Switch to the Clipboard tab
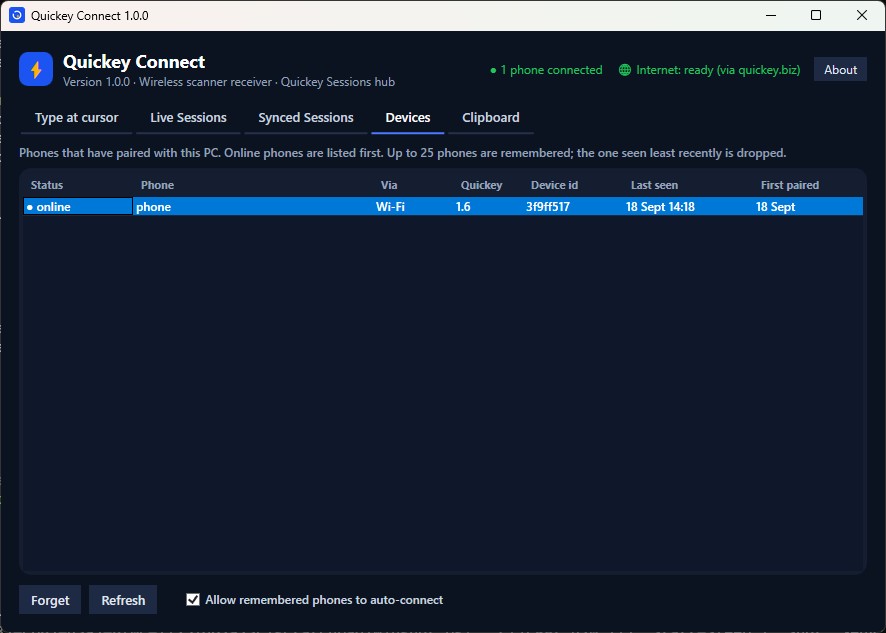The image size is (886, 633). (x=490, y=118)
